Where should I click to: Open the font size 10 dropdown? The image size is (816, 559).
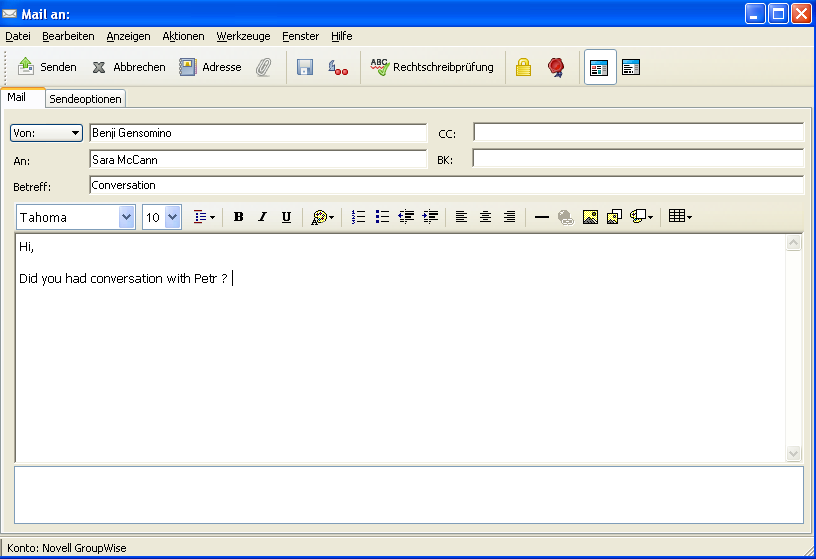tap(173, 217)
